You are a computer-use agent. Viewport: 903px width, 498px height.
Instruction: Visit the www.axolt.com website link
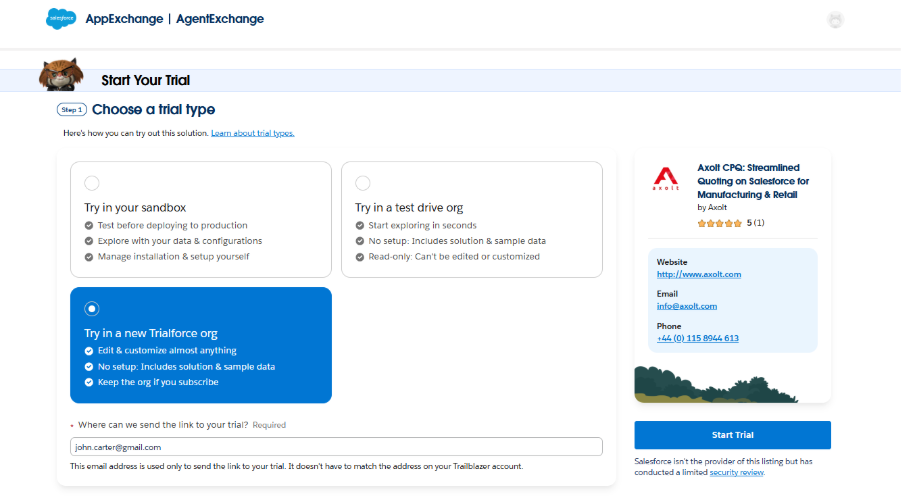pyautogui.click(x=698, y=274)
